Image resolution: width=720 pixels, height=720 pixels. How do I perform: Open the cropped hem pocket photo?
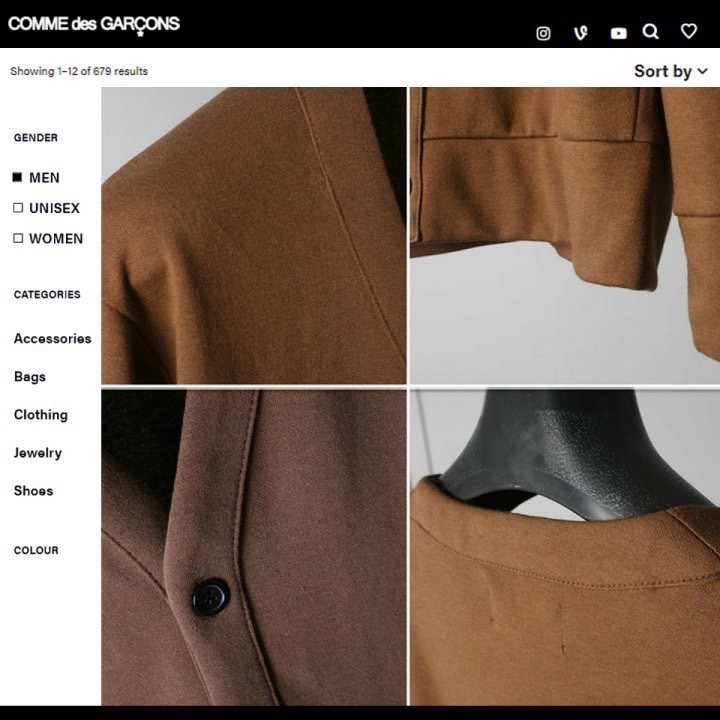[x=565, y=236]
